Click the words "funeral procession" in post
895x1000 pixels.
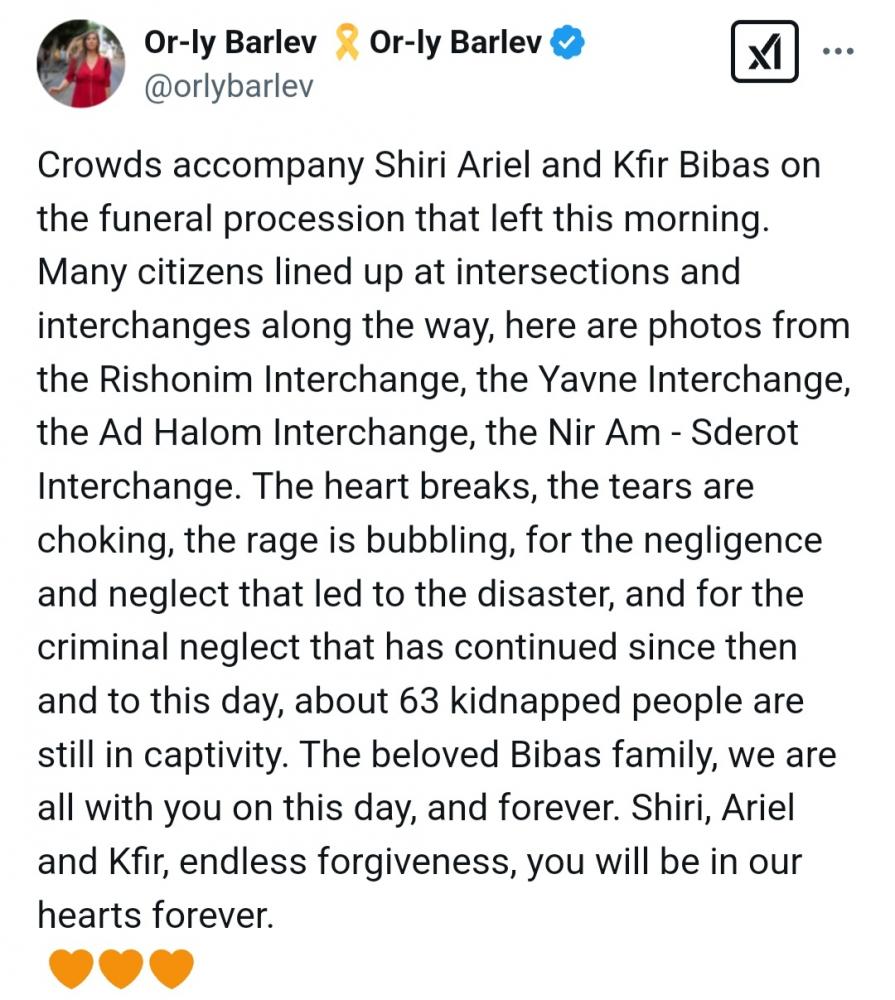pos(251,219)
